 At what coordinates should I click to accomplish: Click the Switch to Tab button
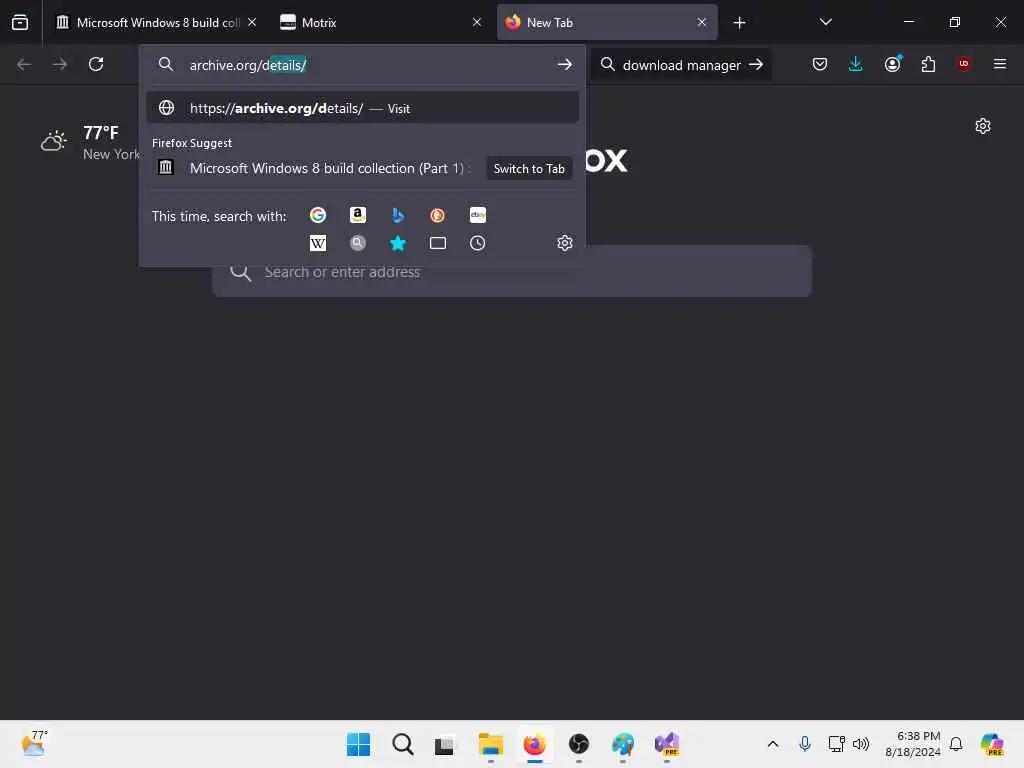pyautogui.click(x=529, y=168)
